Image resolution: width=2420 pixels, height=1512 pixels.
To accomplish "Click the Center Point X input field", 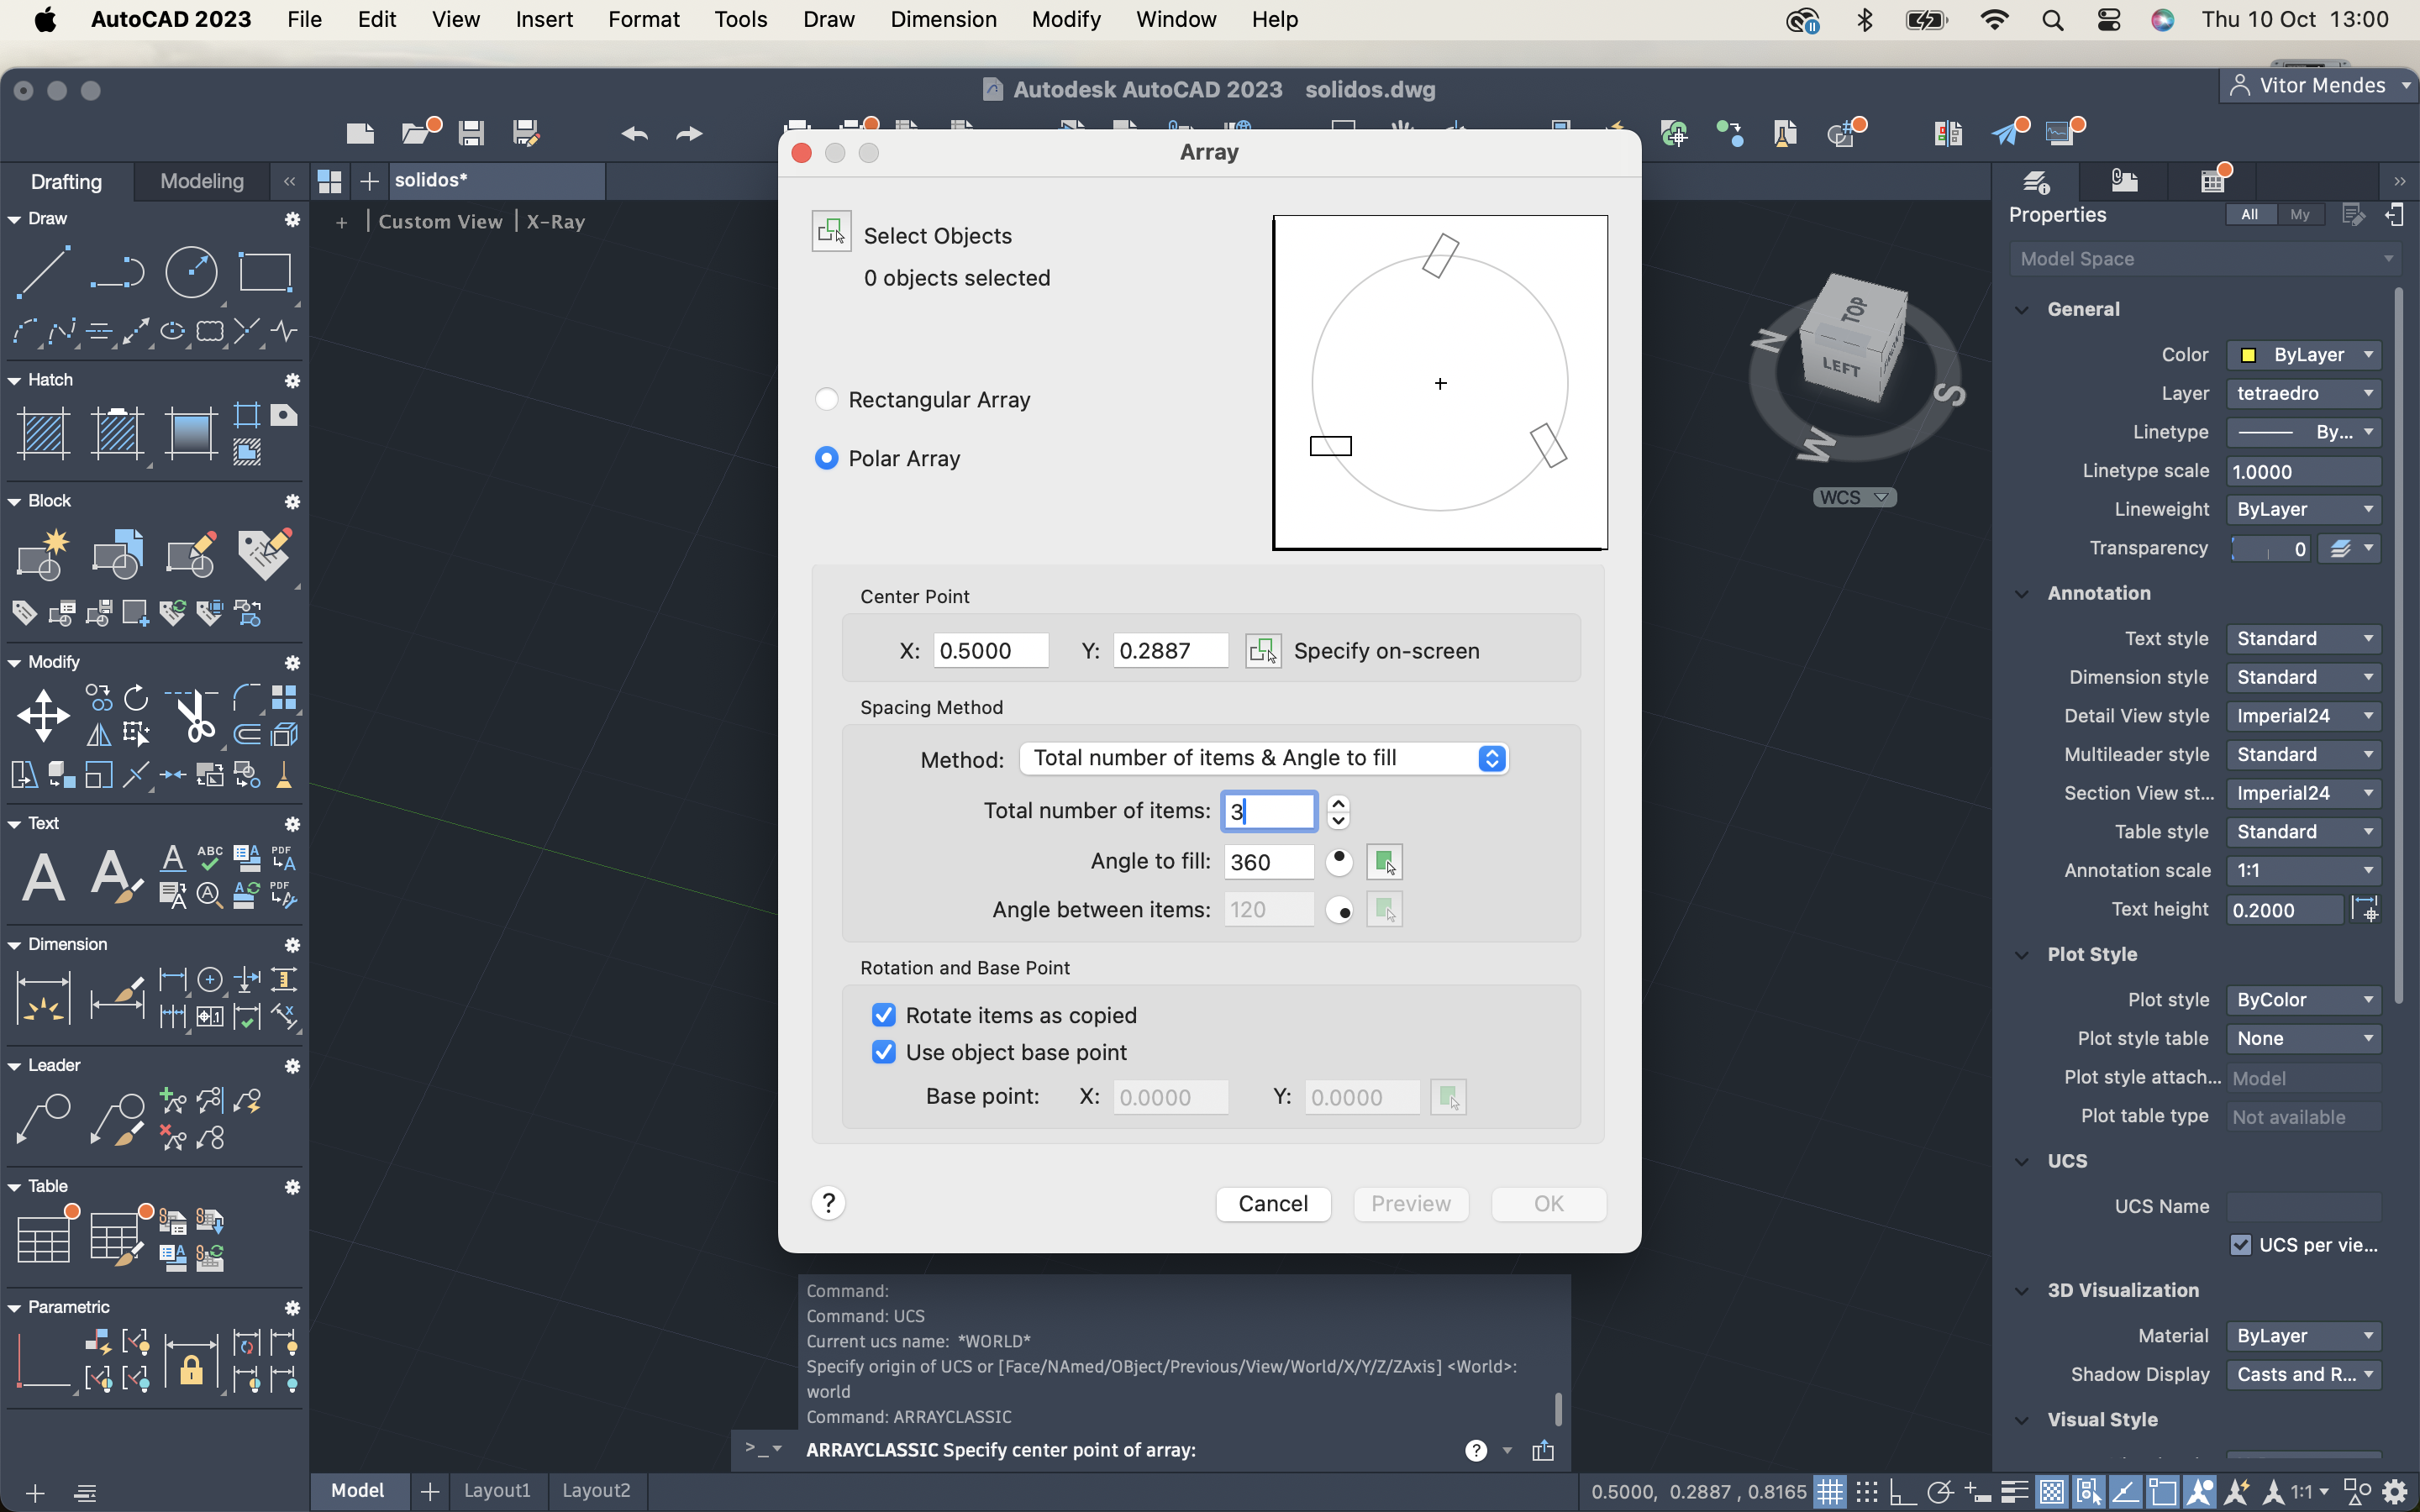I will (x=991, y=651).
